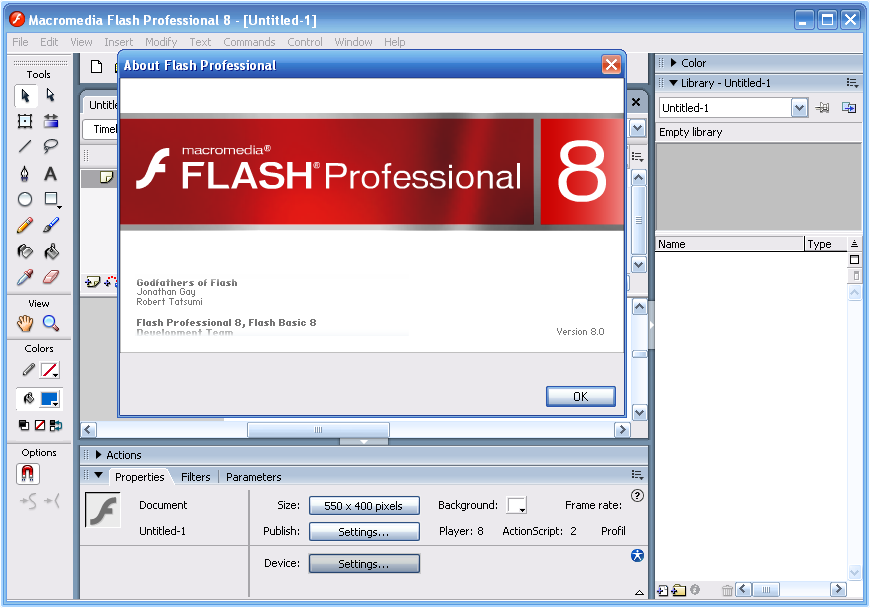
Task: Click the Name column header in Library
Action: tap(729, 244)
